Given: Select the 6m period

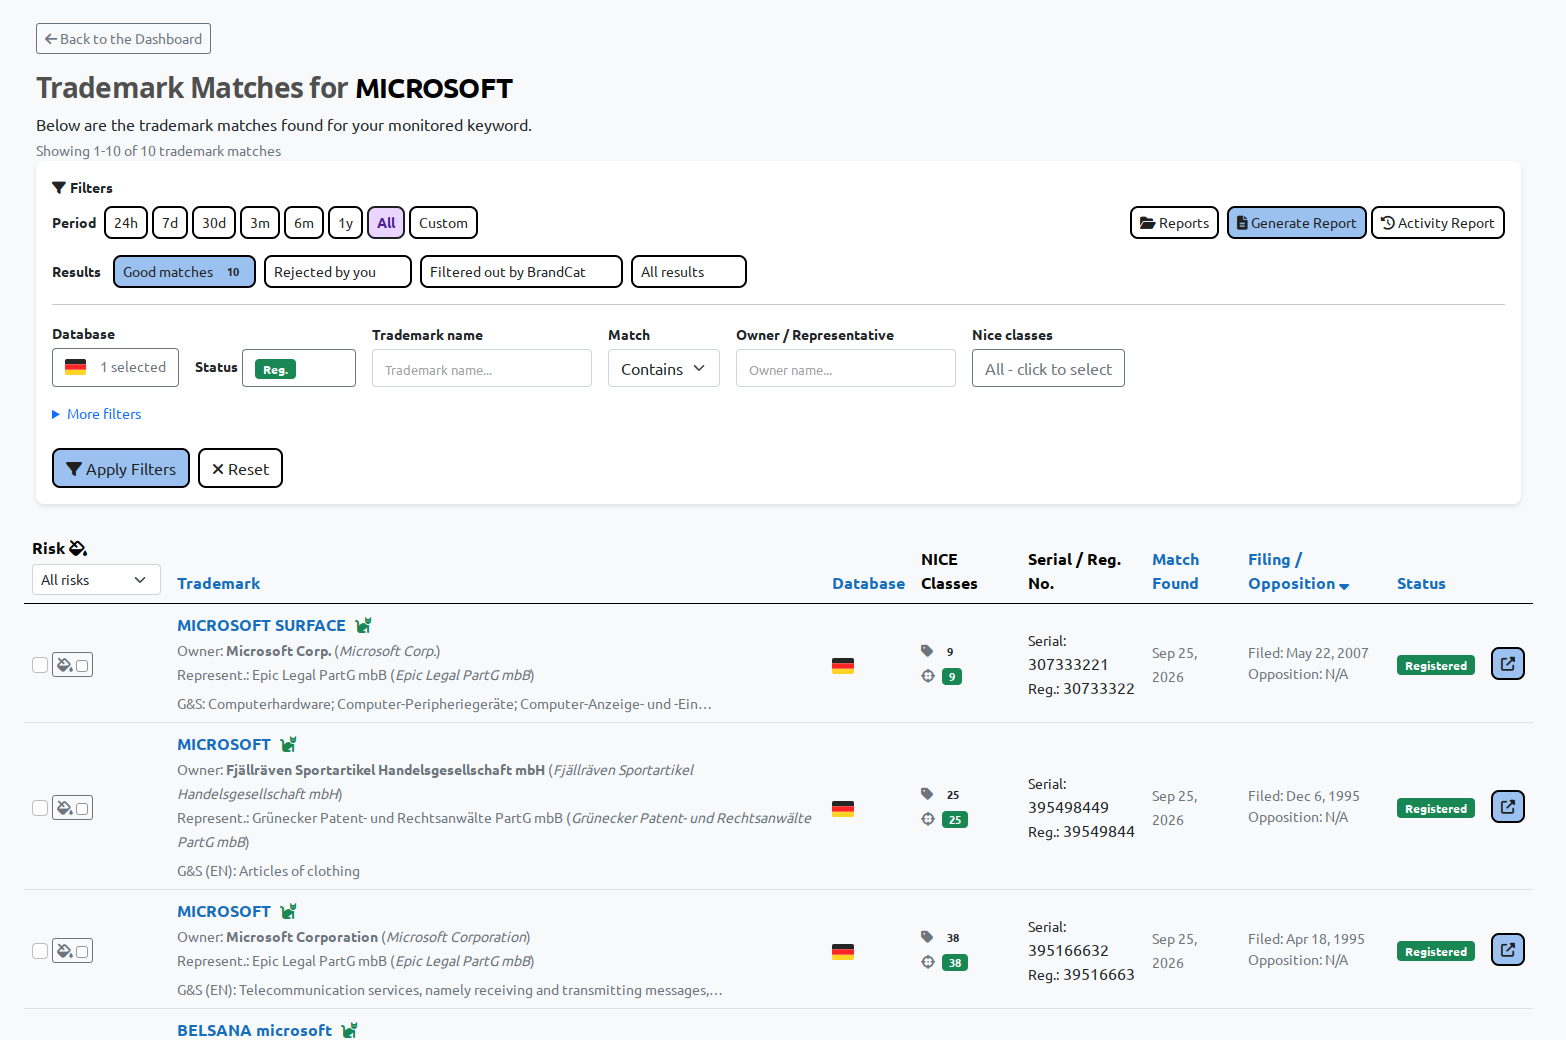Looking at the screenshot, I should click(304, 223).
